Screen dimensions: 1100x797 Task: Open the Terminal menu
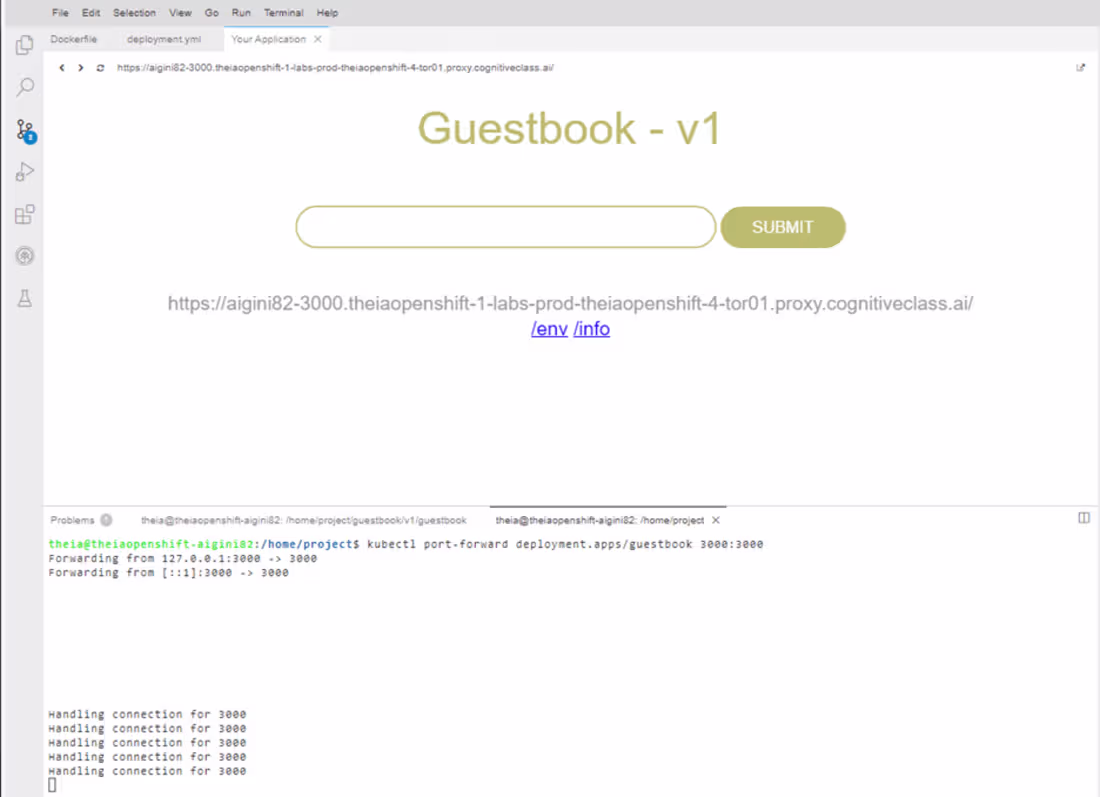point(283,12)
